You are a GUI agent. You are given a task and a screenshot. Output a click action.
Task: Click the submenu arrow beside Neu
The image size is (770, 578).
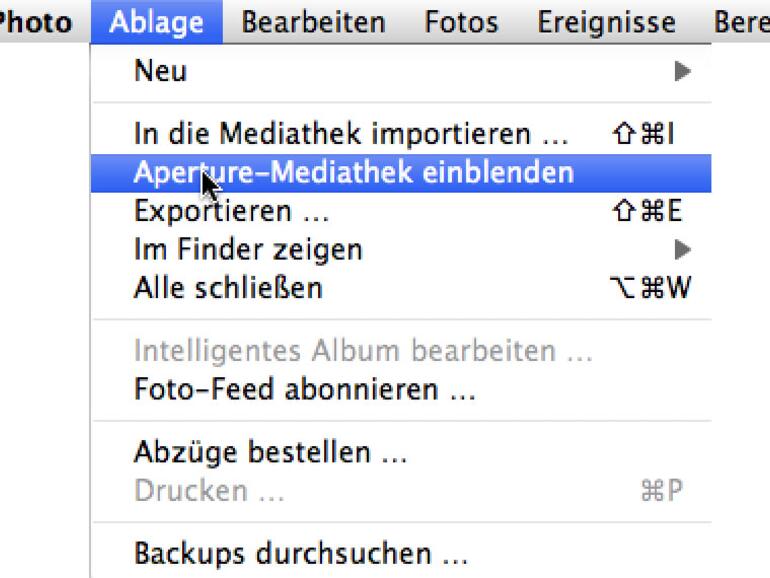pyautogui.click(x=683, y=71)
